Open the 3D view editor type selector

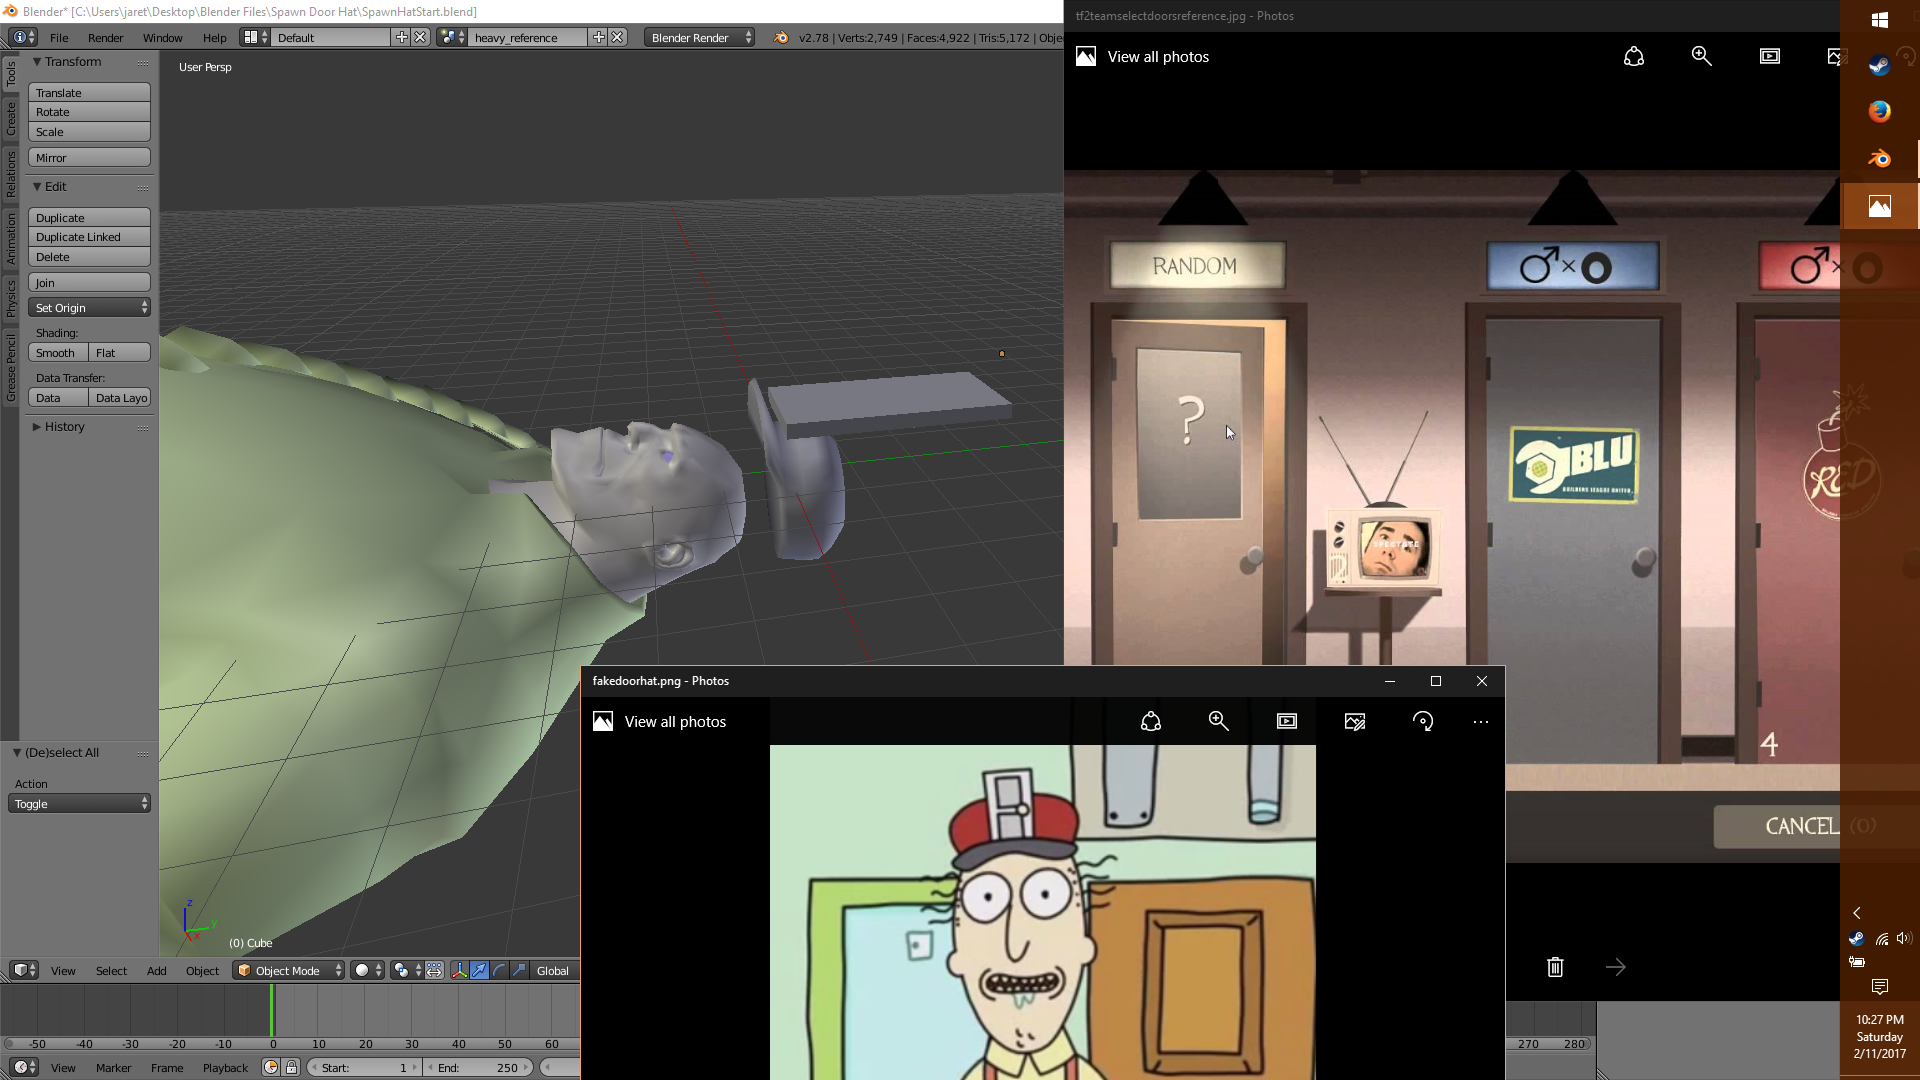(x=24, y=970)
